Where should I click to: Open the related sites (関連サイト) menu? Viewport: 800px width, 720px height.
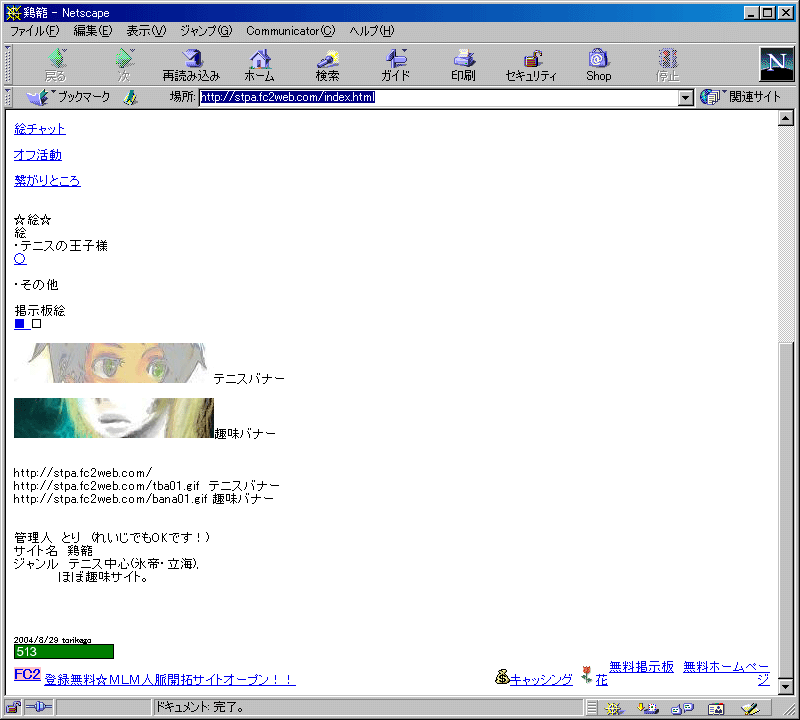pos(741,96)
